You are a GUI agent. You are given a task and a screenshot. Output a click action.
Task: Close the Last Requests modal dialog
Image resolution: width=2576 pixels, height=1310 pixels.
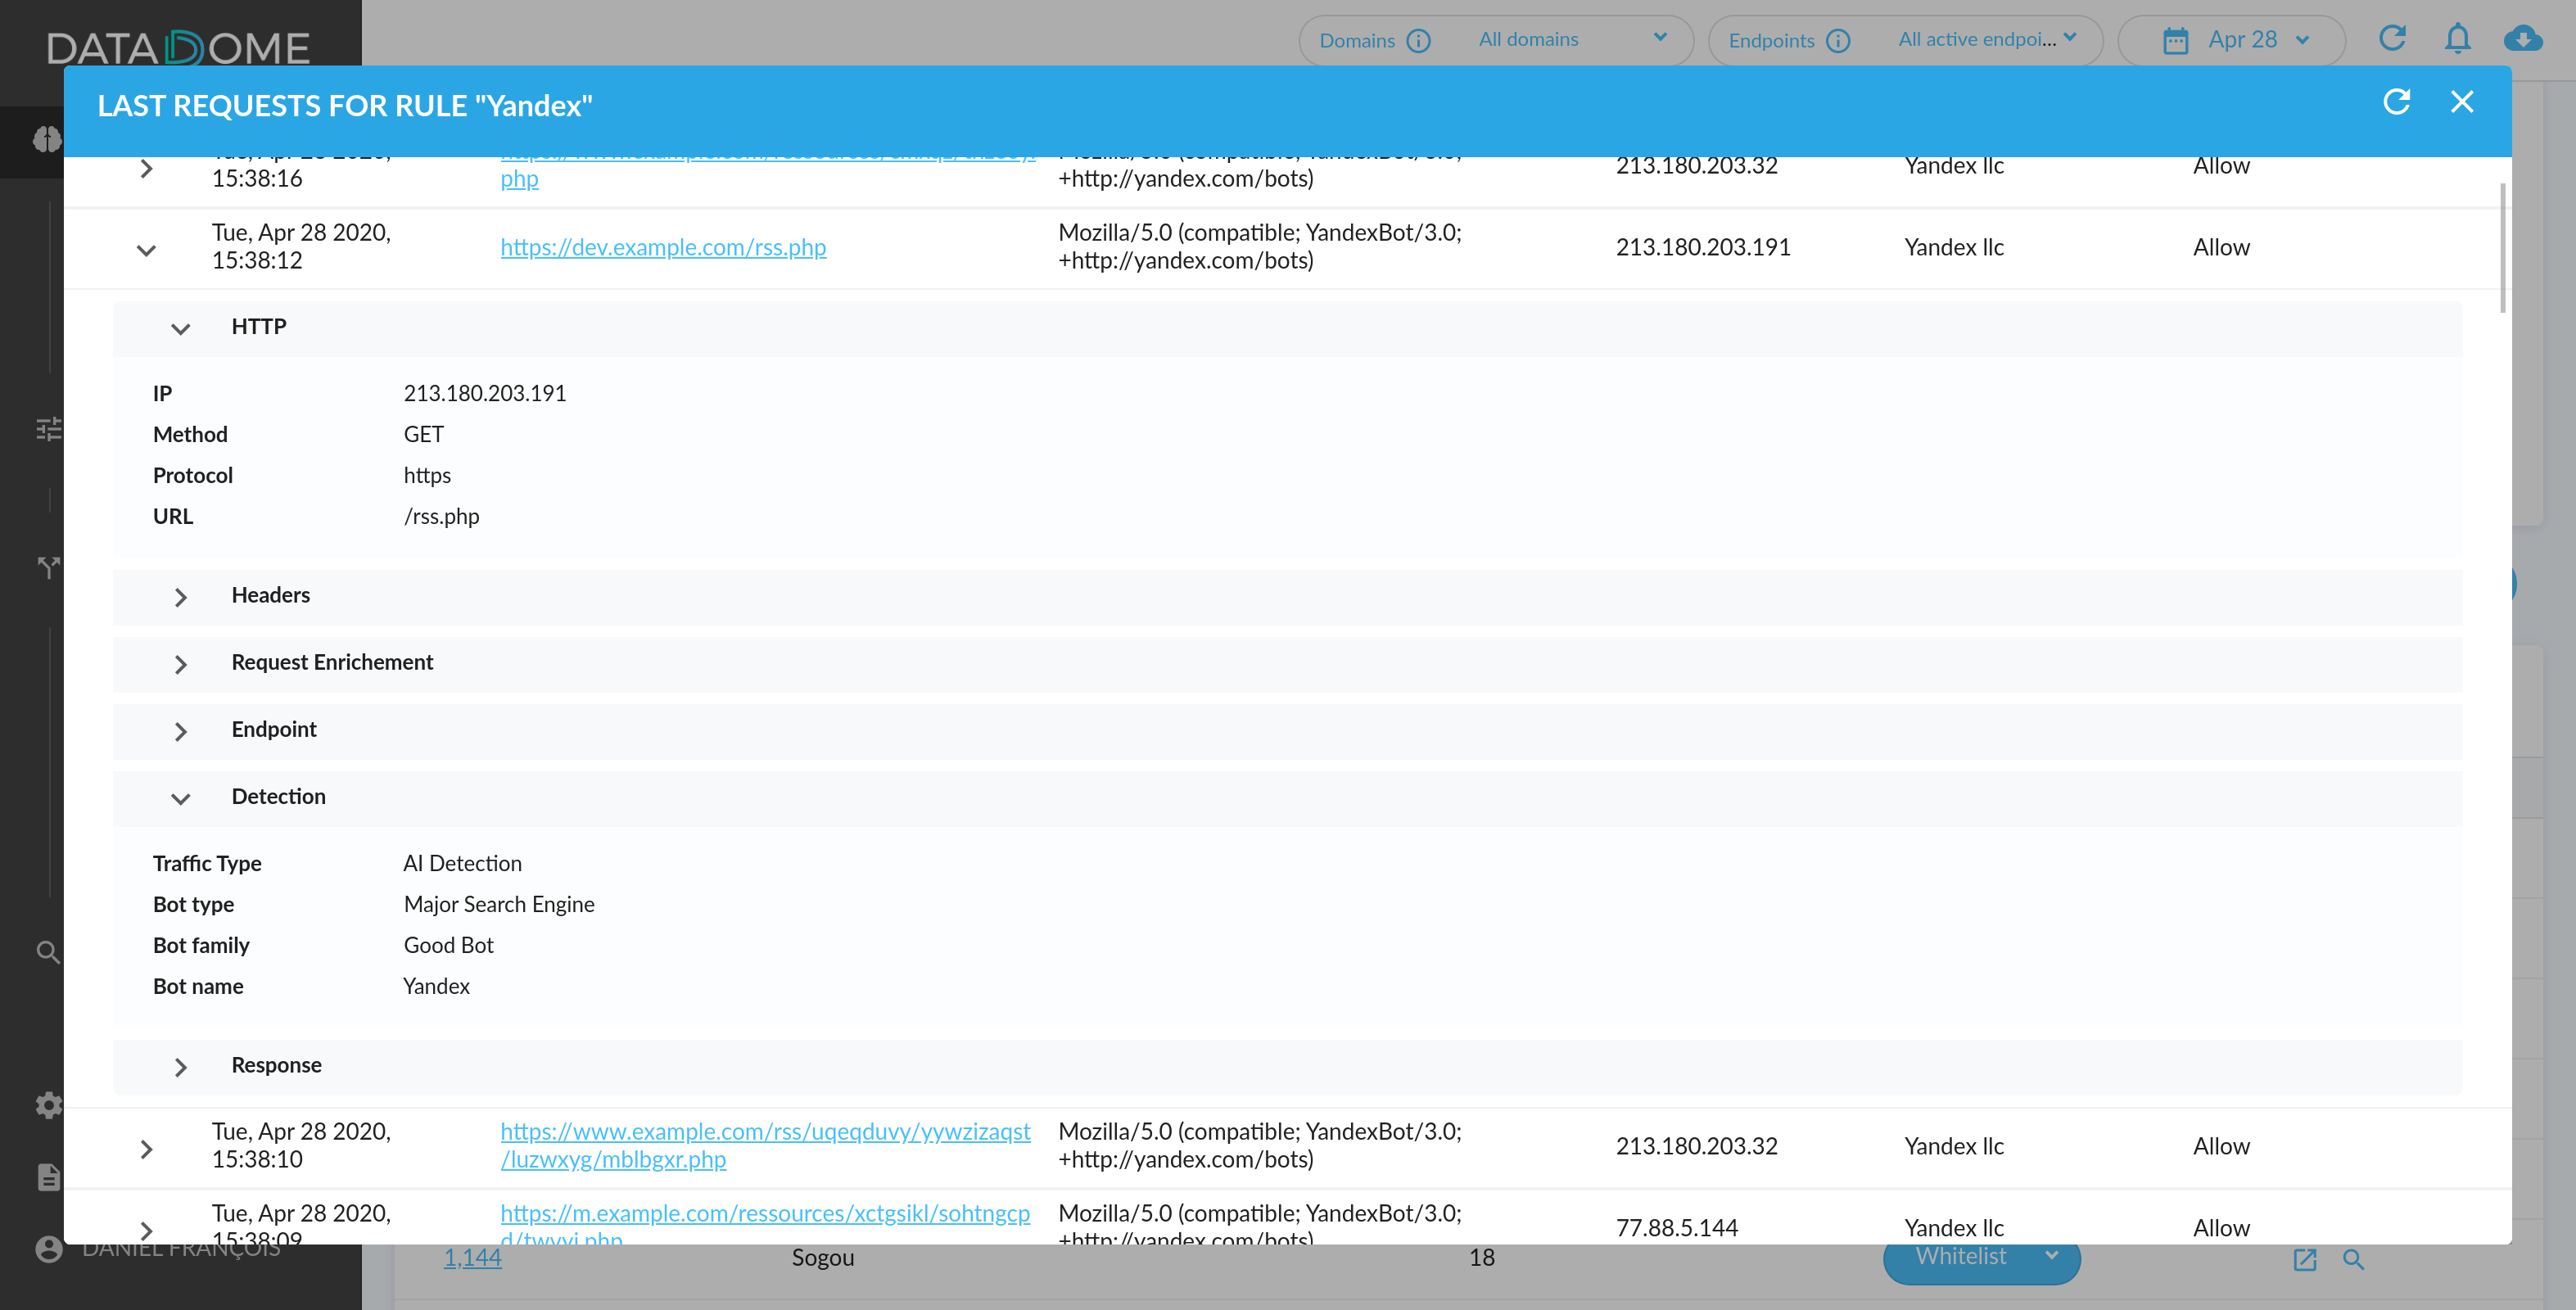pos(2462,102)
